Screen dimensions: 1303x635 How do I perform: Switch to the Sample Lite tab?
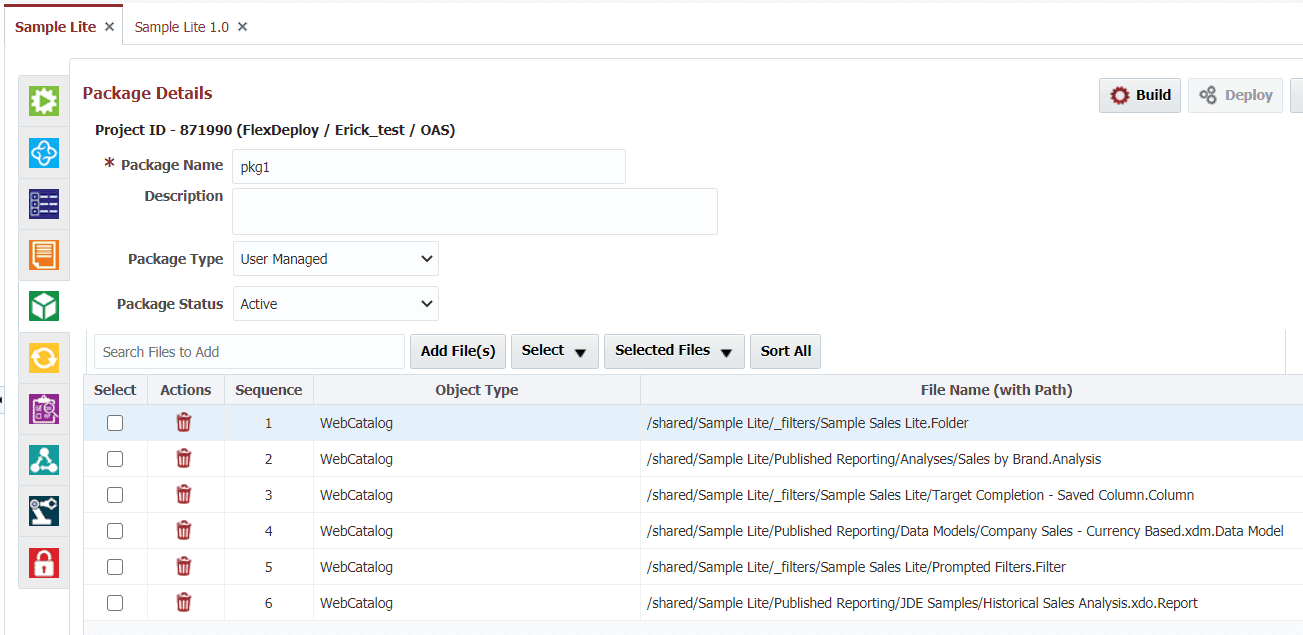[56, 27]
